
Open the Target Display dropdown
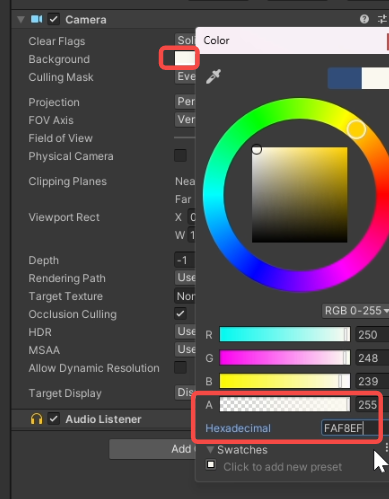click(185, 392)
